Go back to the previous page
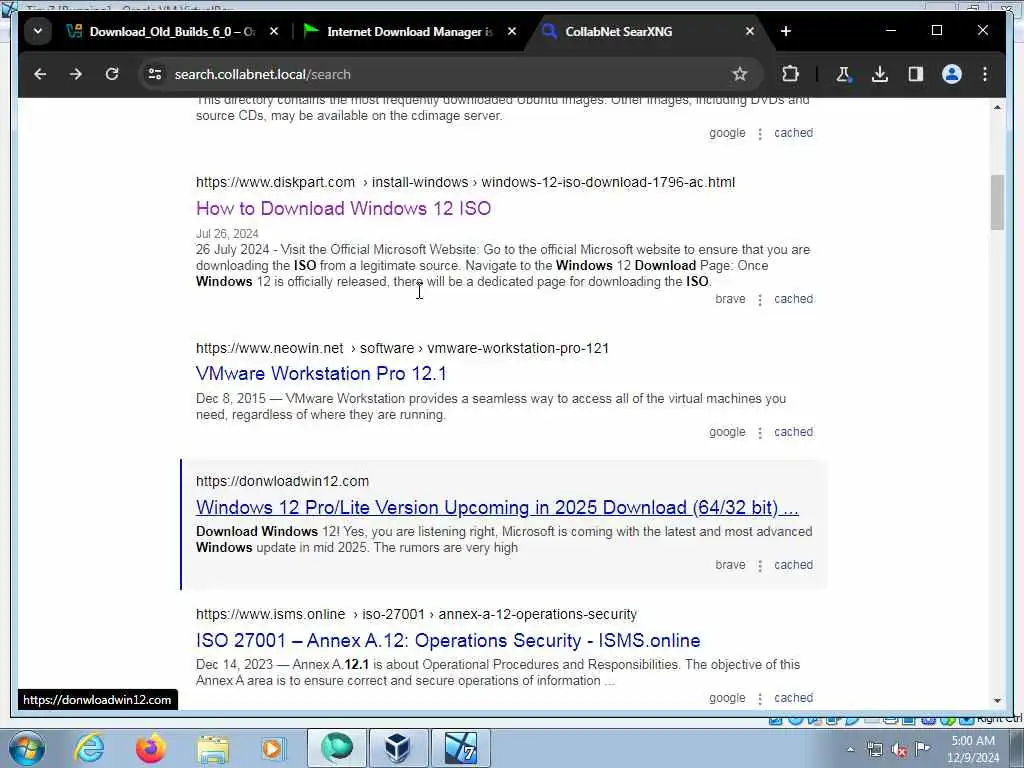The width and height of the screenshot is (1024, 768). click(x=40, y=74)
